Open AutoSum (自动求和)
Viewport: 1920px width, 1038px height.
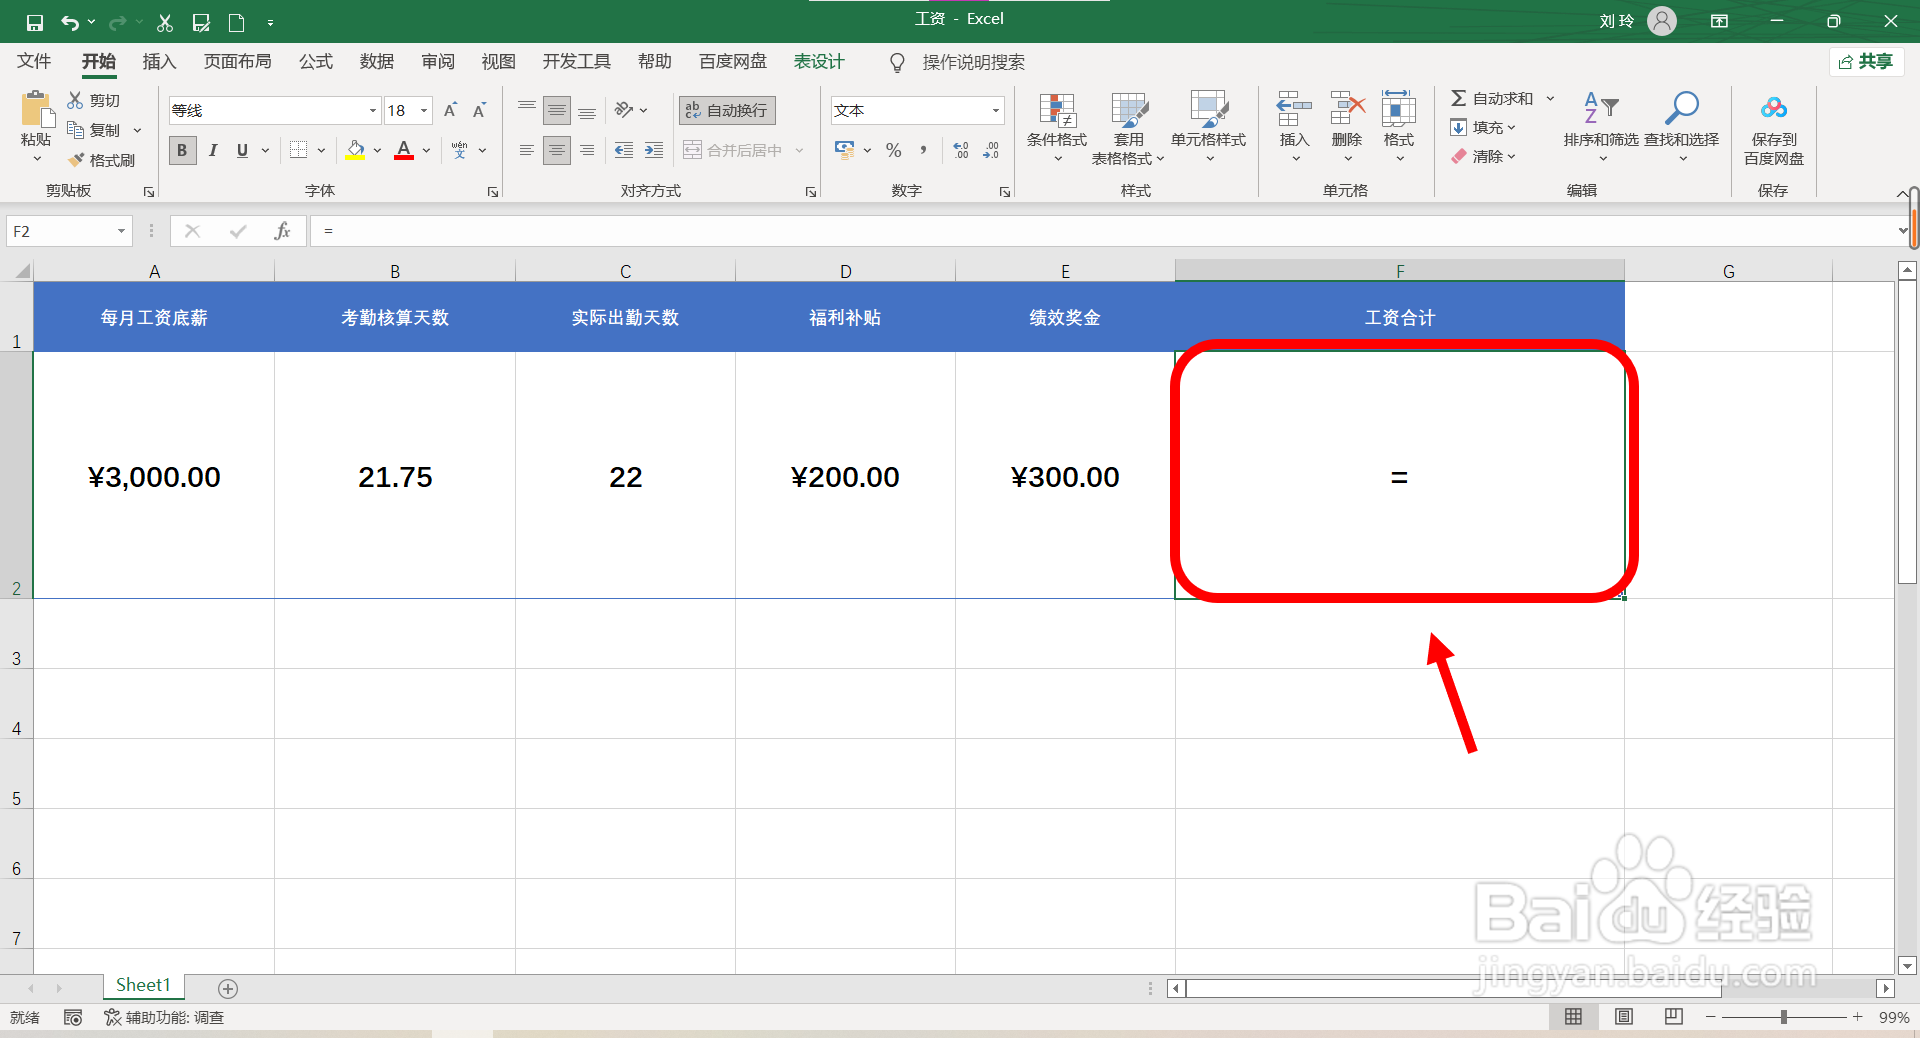click(1497, 98)
